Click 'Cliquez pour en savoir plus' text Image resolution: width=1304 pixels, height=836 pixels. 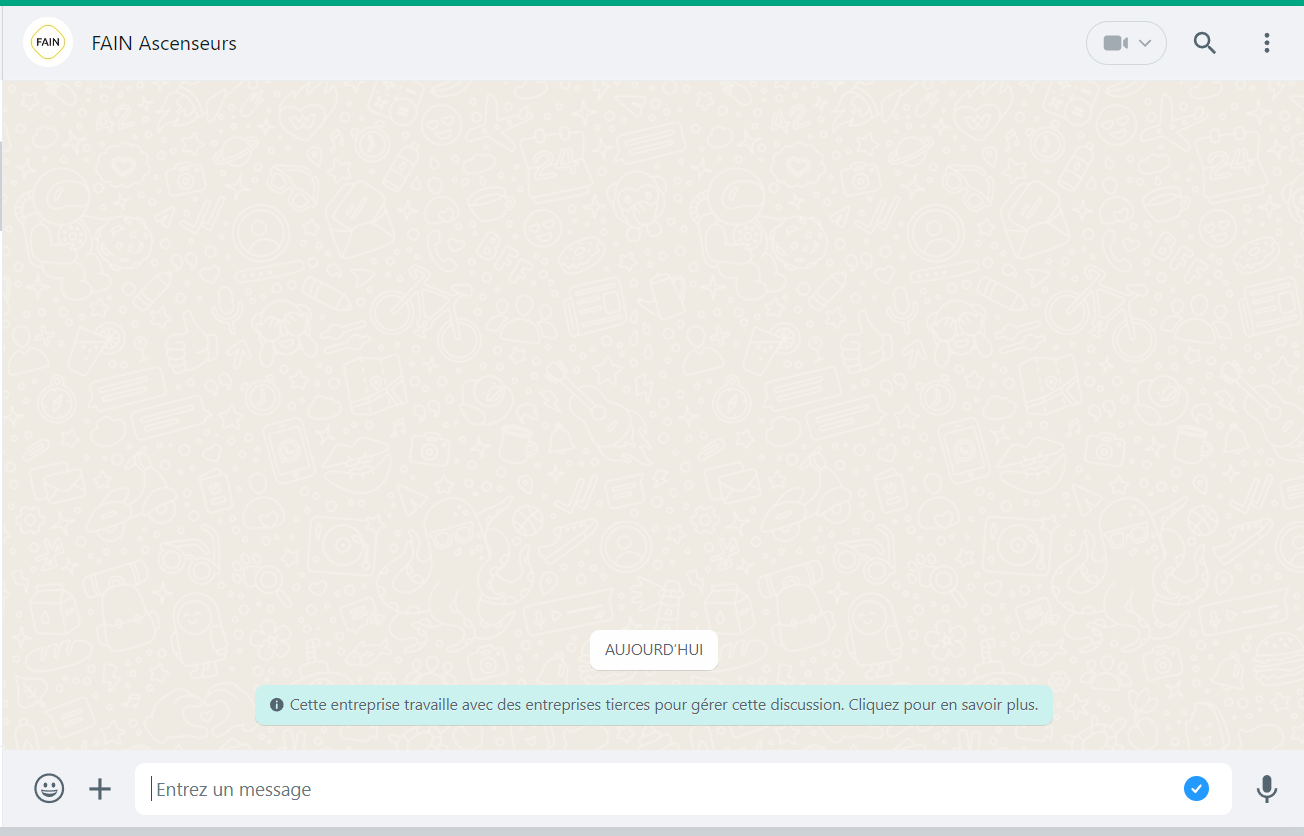[x=943, y=705]
